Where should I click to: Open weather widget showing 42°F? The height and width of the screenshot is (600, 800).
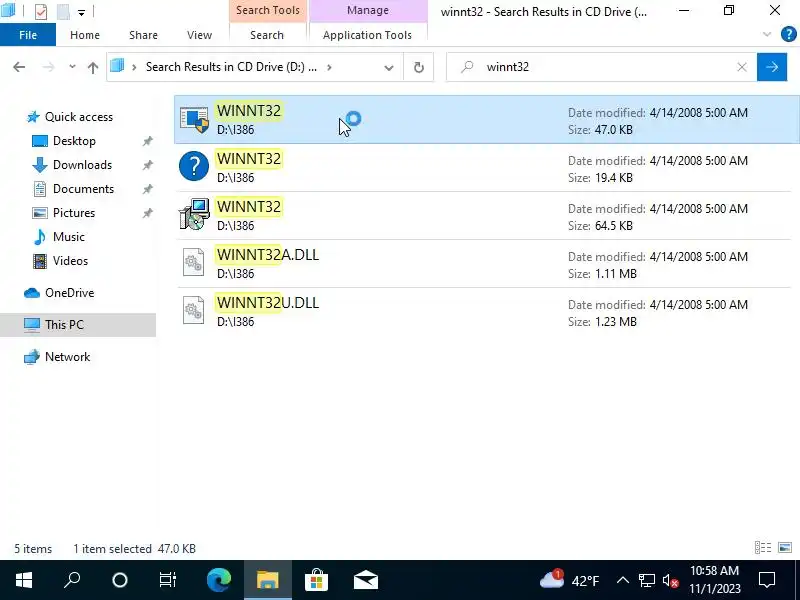click(569, 580)
